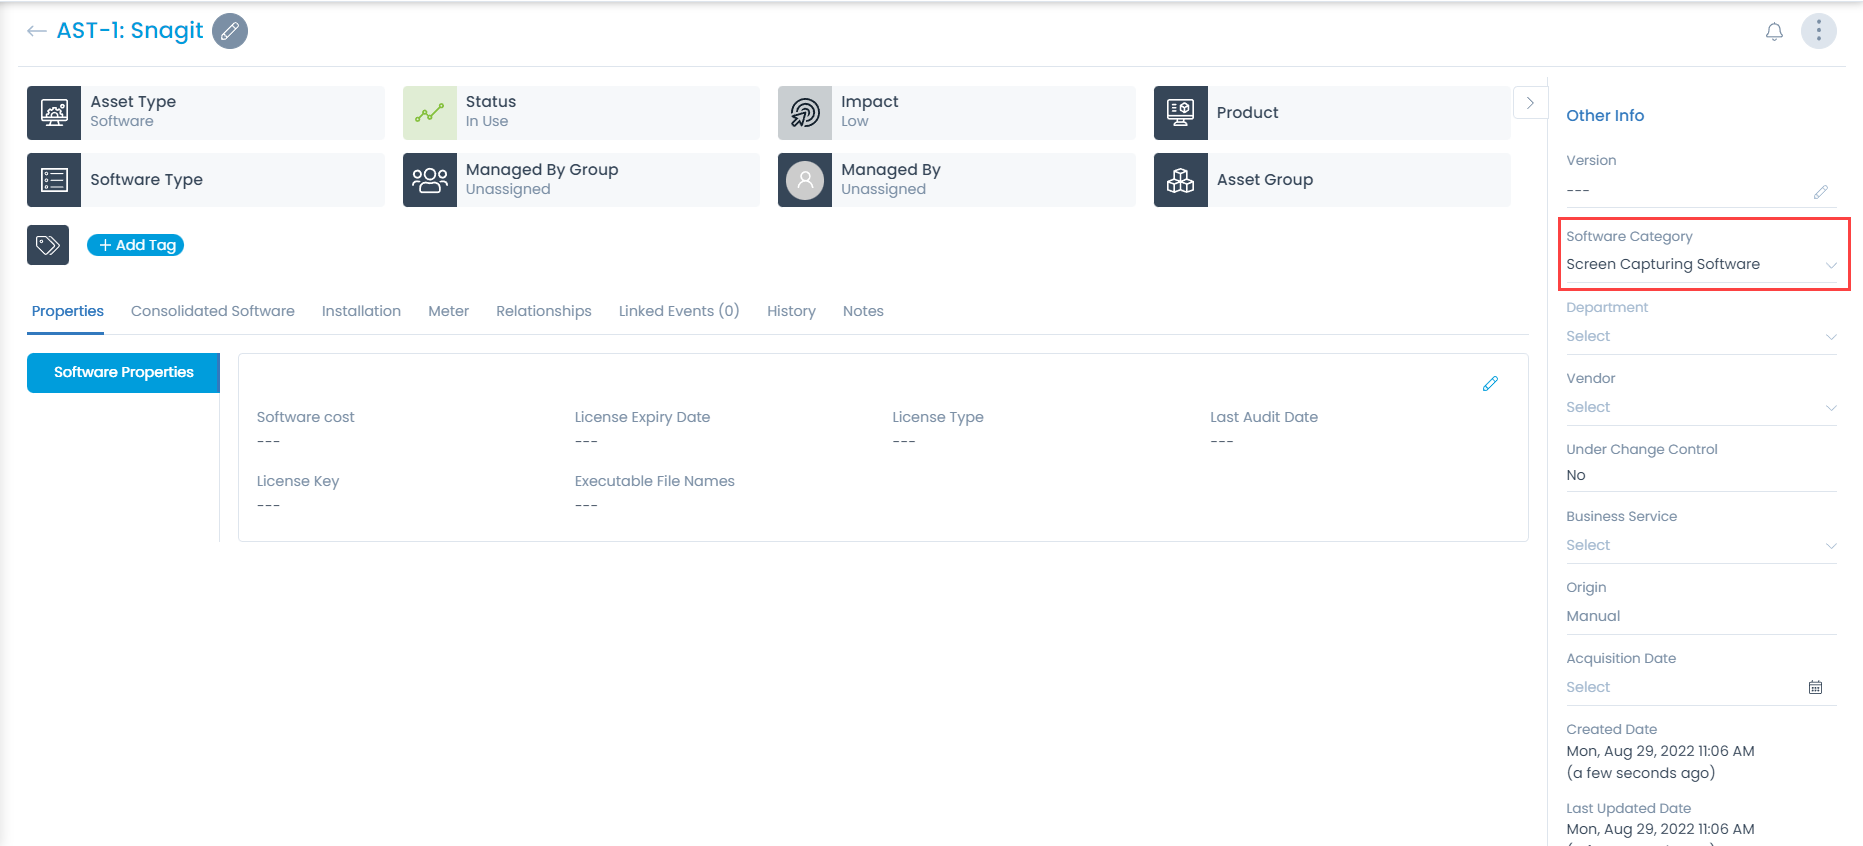Click the Version value field
Screen dimensions: 1863x846
(1701, 190)
